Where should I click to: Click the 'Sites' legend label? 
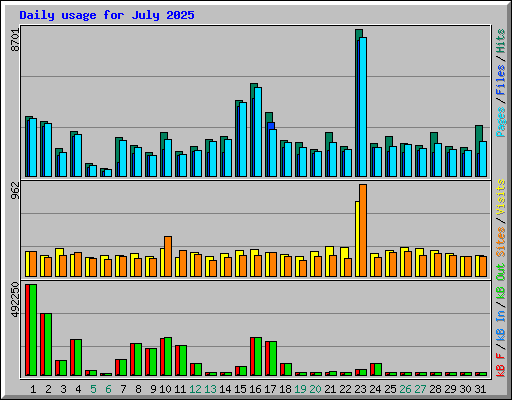click(501, 242)
